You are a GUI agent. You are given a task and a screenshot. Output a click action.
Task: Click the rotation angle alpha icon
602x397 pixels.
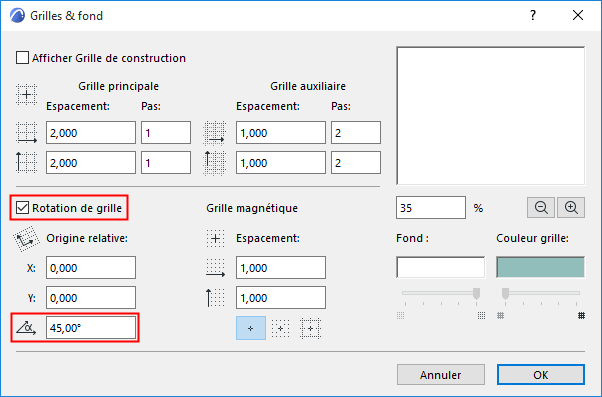tap(26, 328)
